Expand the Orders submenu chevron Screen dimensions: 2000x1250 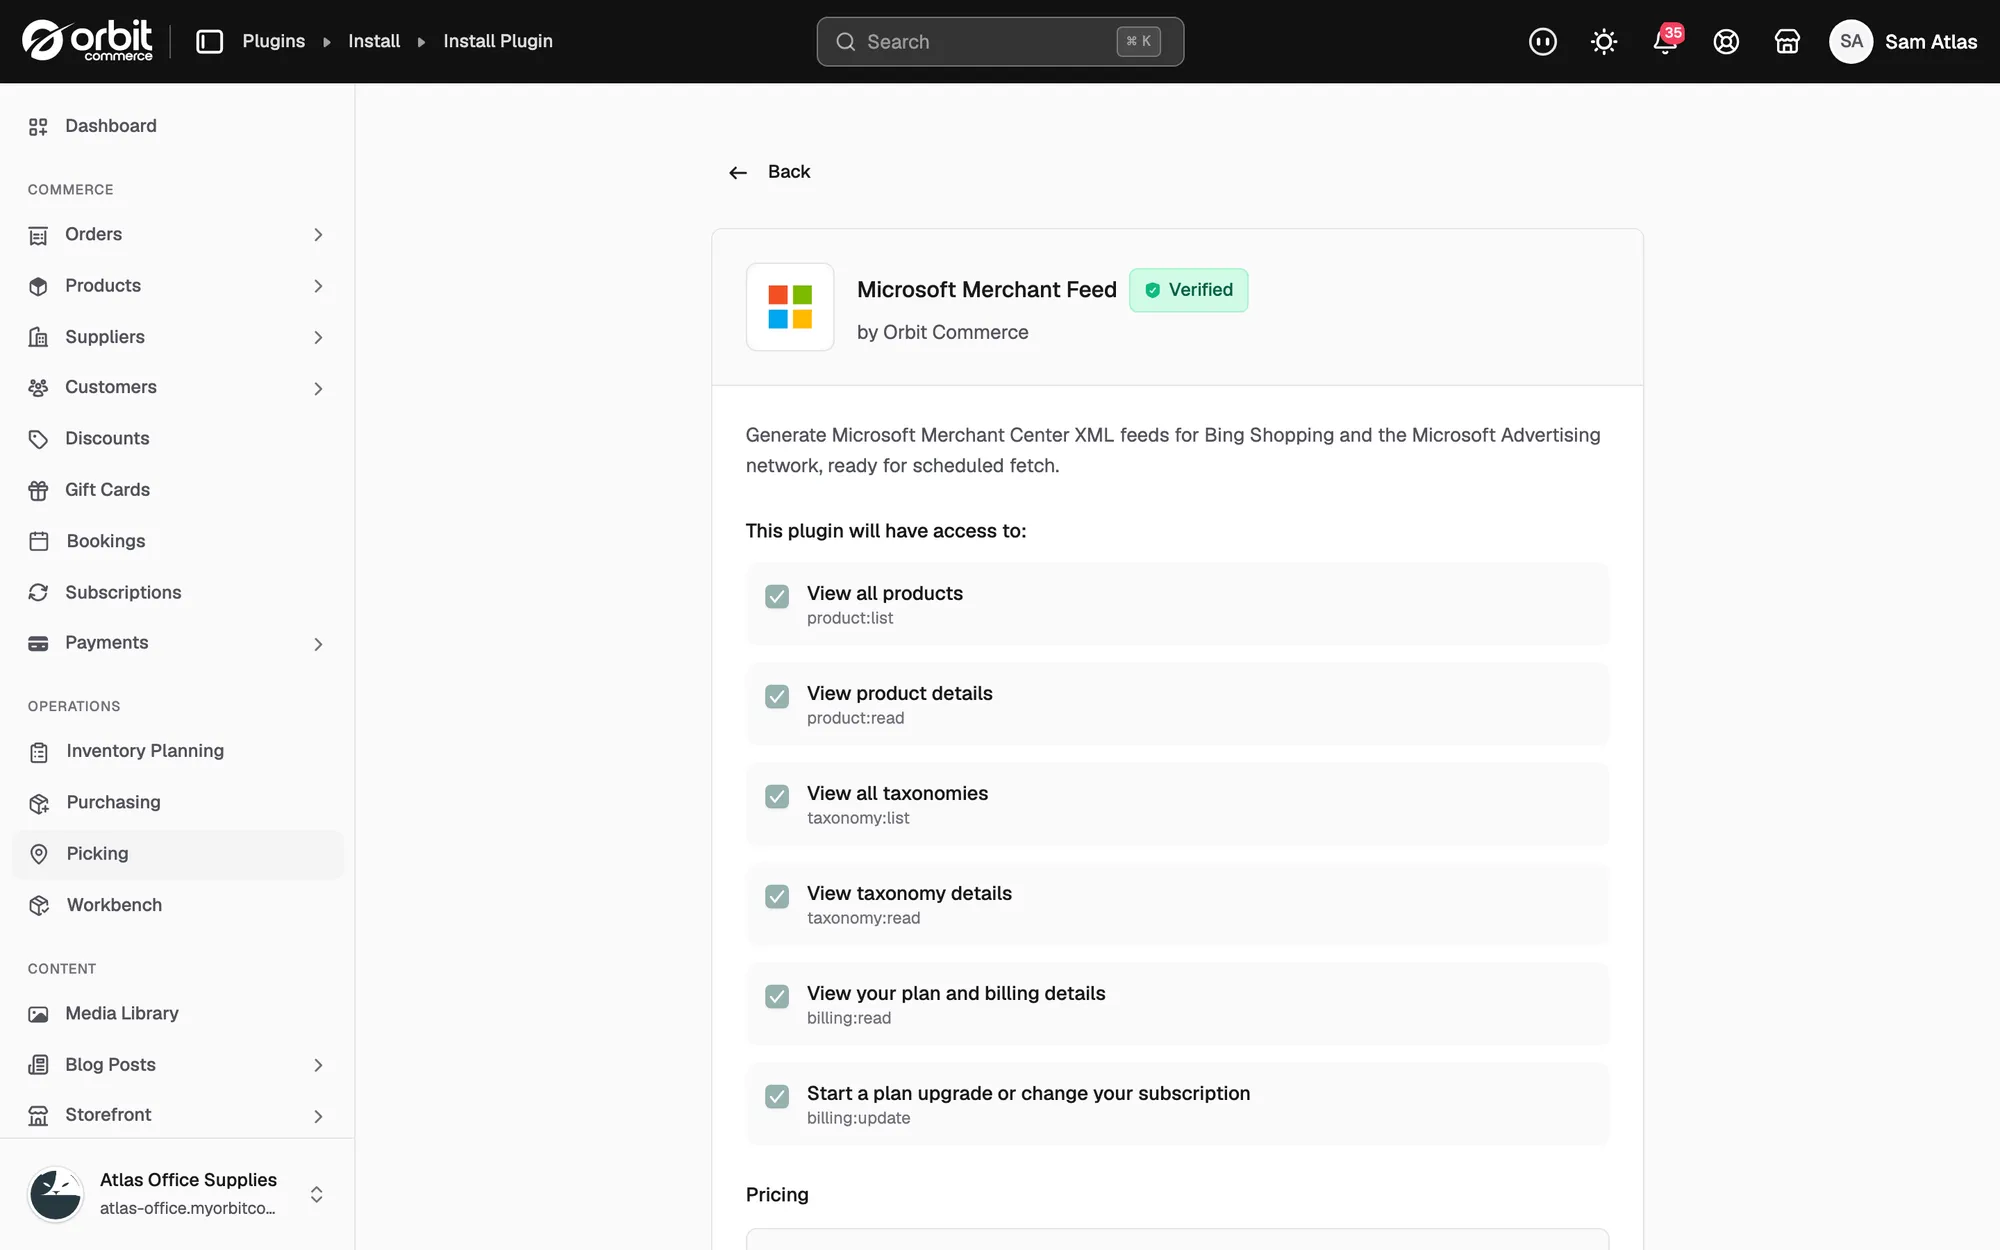pyautogui.click(x=318, y=235)
